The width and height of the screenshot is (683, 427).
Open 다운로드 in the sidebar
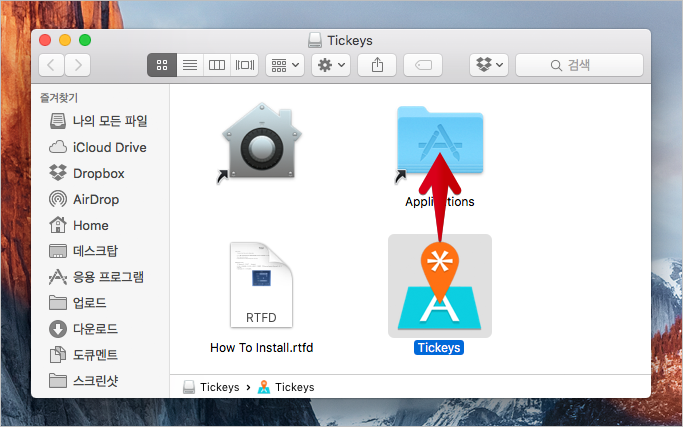click(83, 329)
